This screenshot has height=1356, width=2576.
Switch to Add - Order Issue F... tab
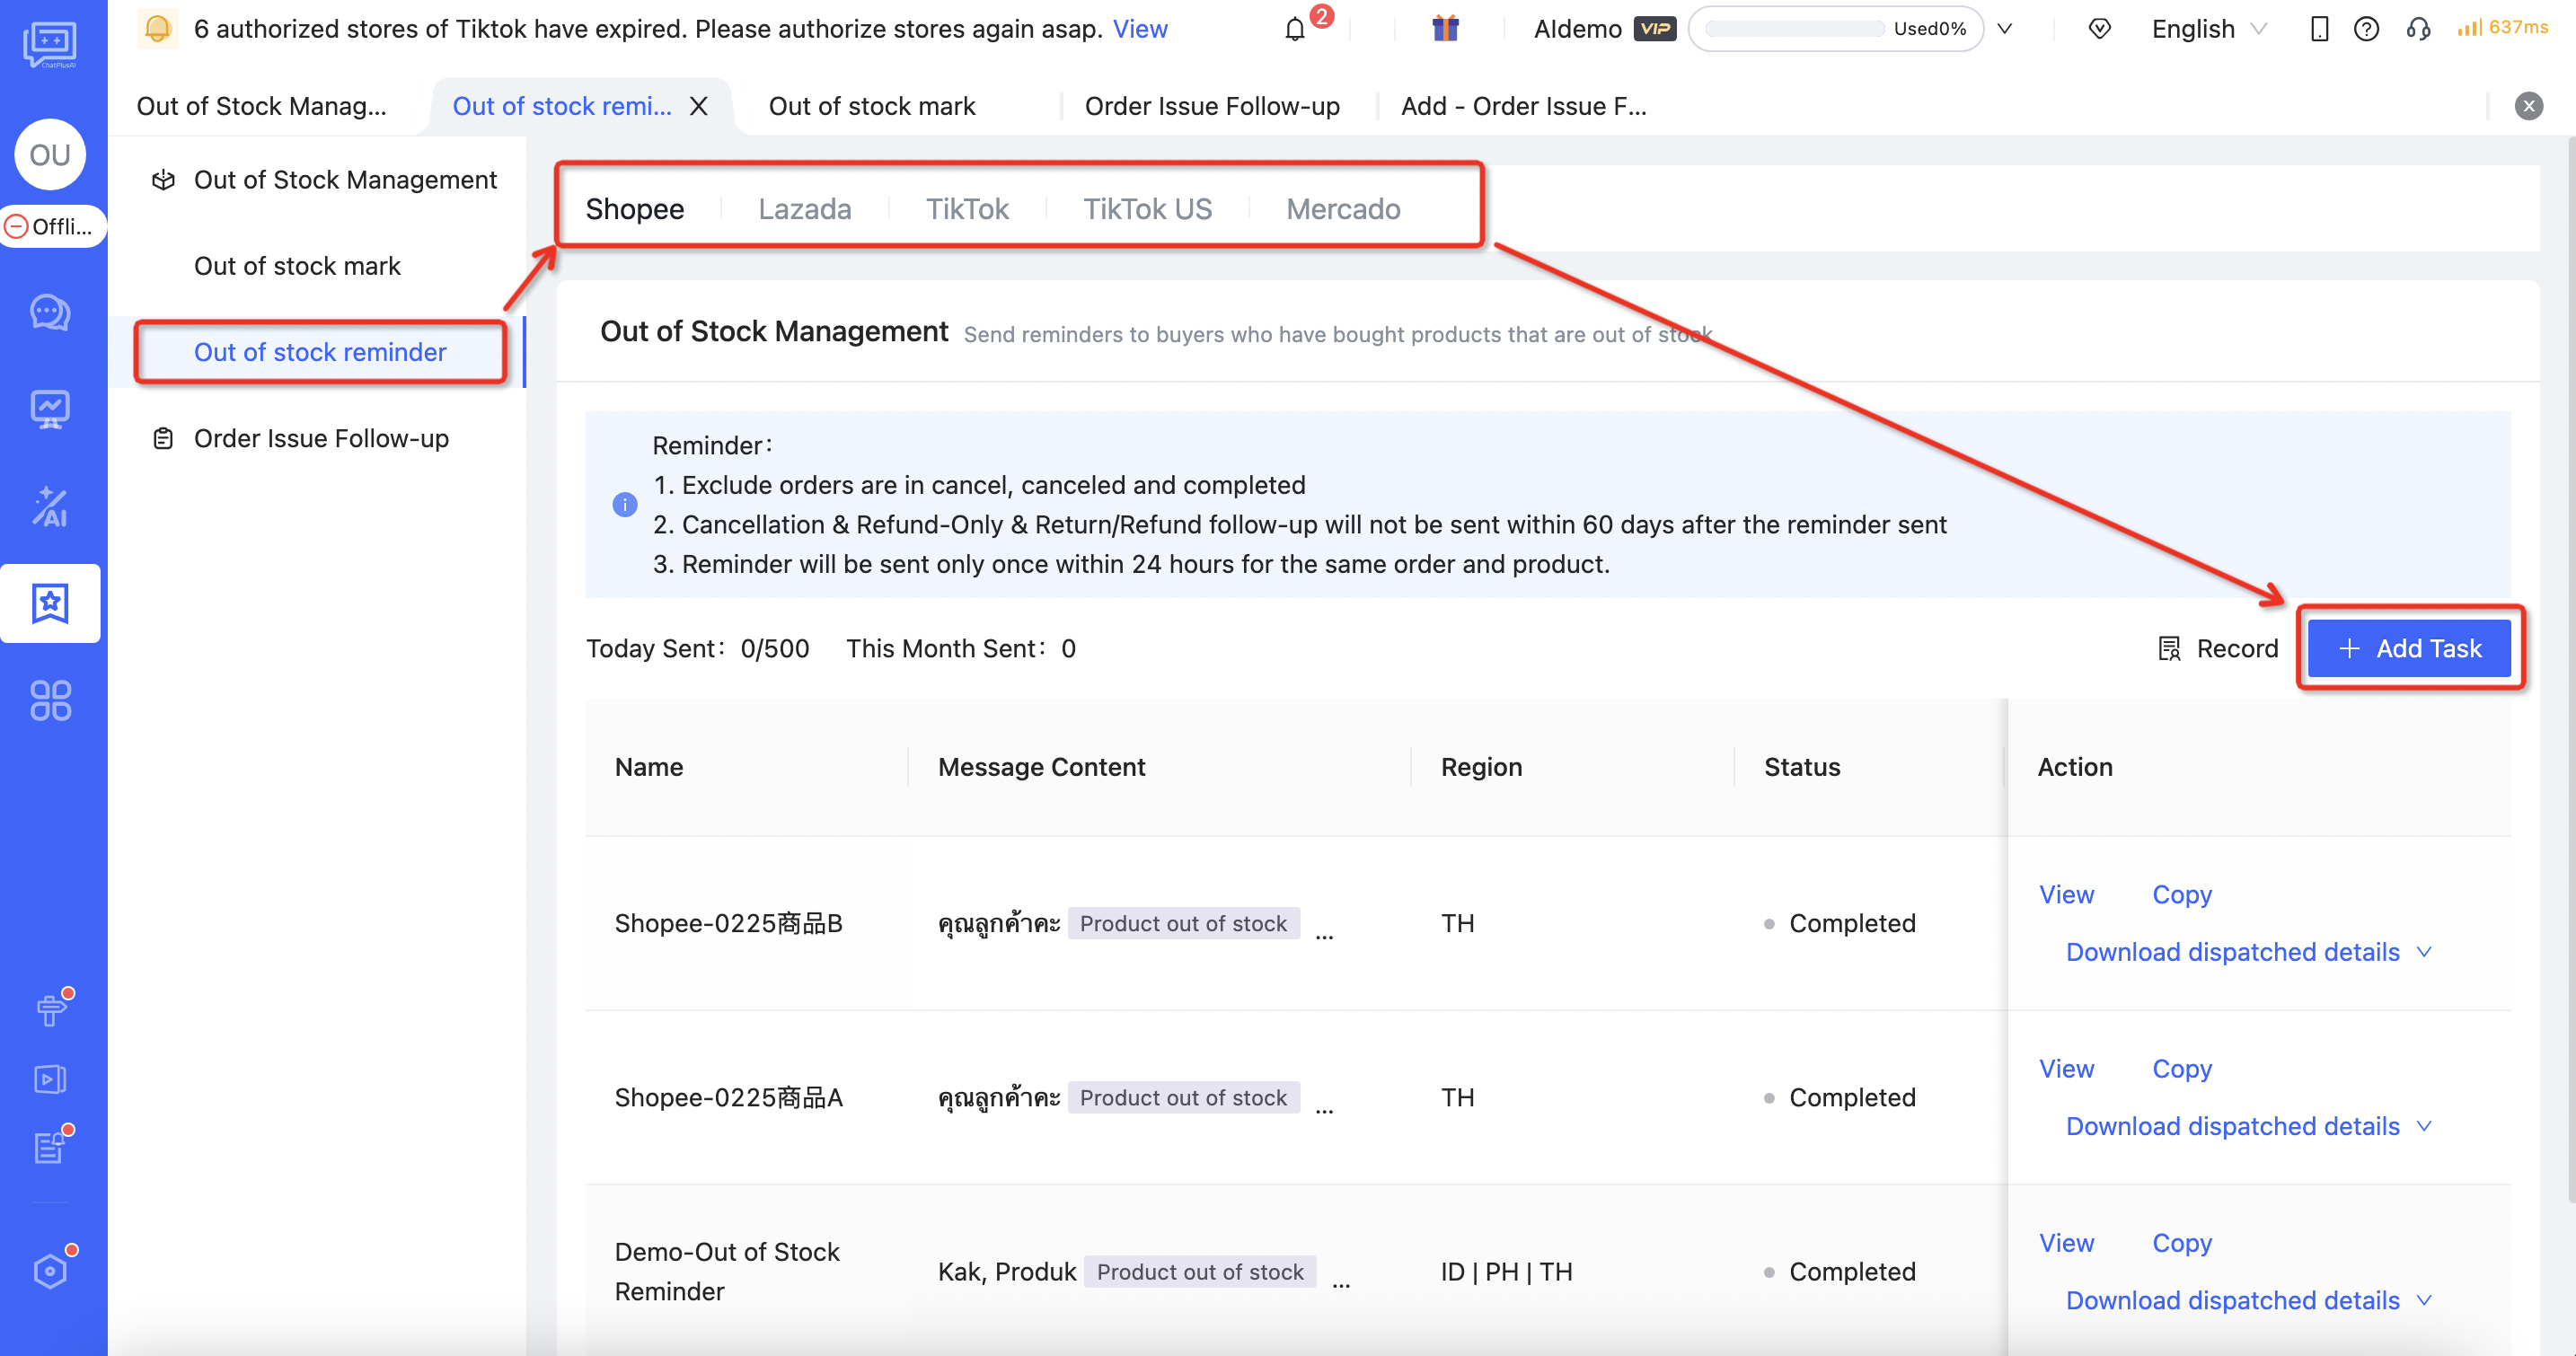(x=1523, y=106)
